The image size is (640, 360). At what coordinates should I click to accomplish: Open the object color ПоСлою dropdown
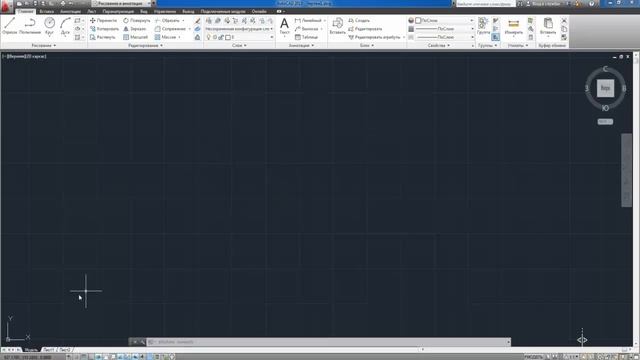[444, 20]
